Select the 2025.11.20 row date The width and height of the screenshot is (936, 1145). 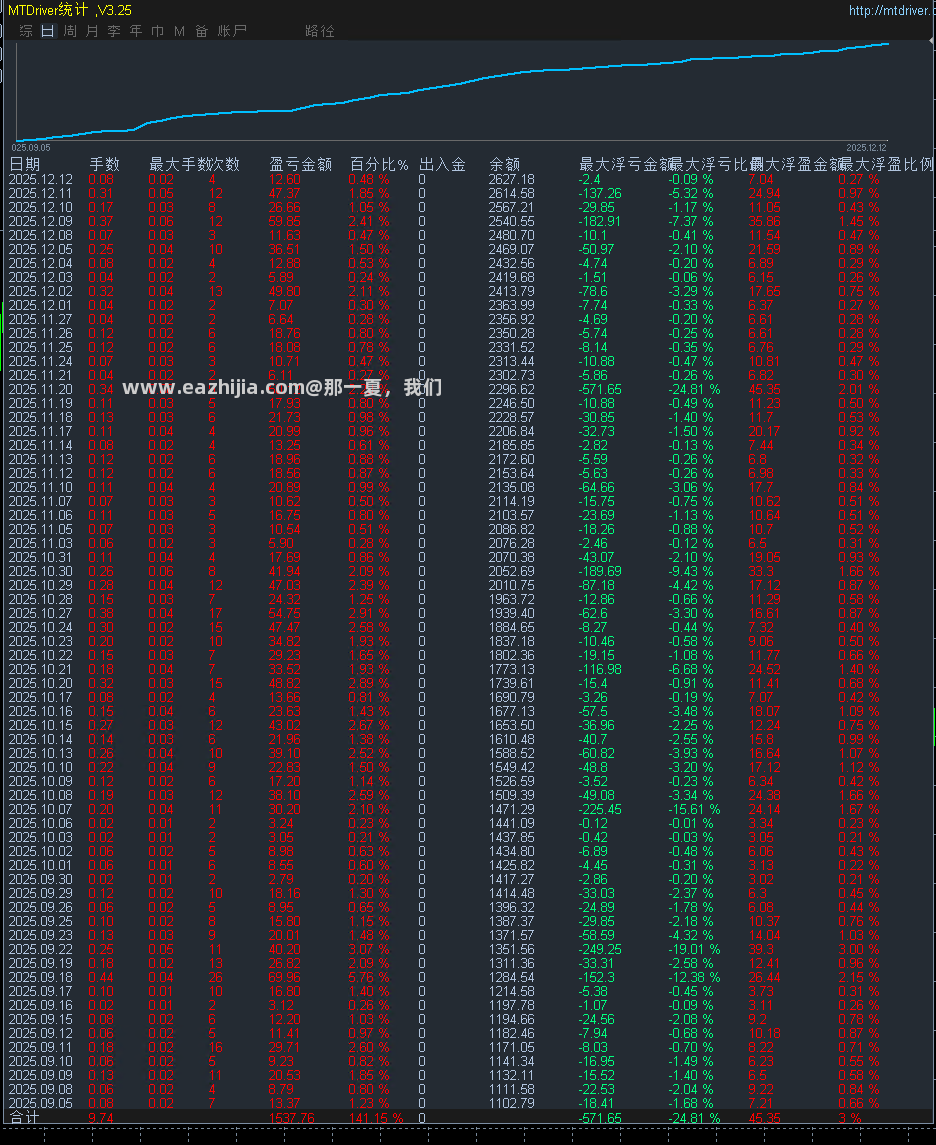click(41, 389)
